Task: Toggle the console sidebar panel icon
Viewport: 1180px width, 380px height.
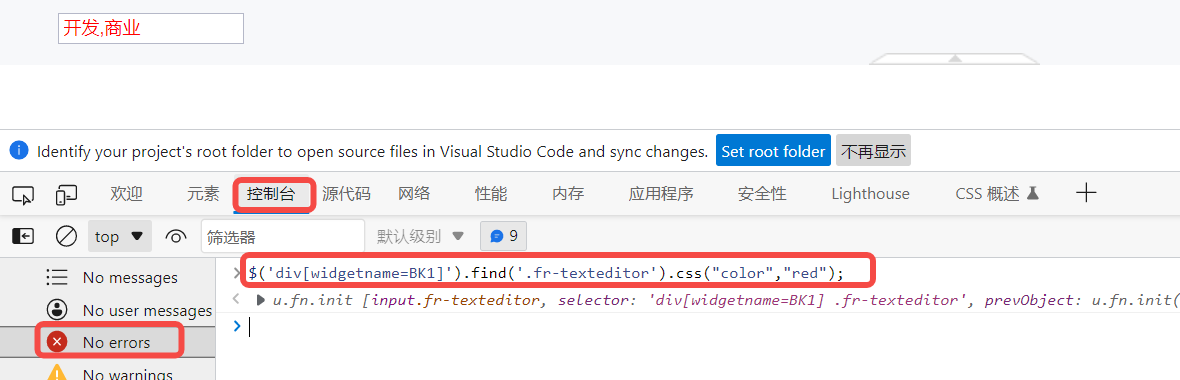Action: click(23, 237)
